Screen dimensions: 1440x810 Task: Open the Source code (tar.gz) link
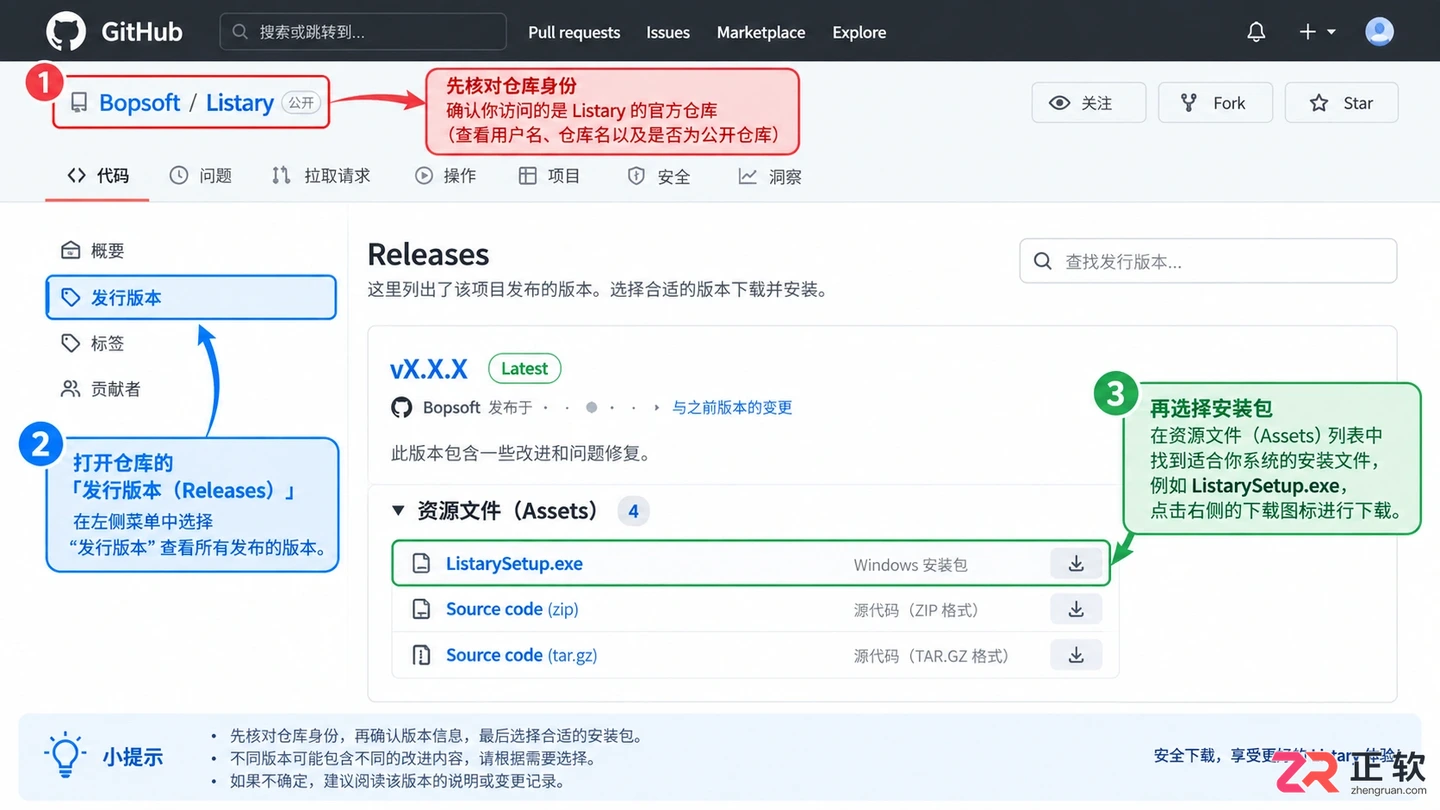tap(521, 655)
